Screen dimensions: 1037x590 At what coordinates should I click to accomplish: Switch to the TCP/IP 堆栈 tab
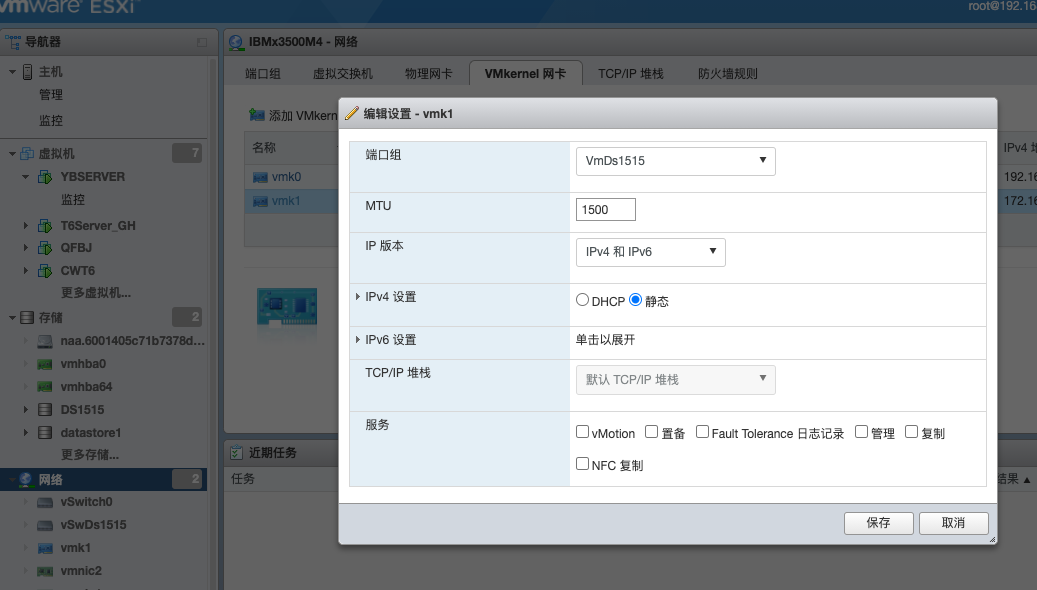(x=630, y=74)
